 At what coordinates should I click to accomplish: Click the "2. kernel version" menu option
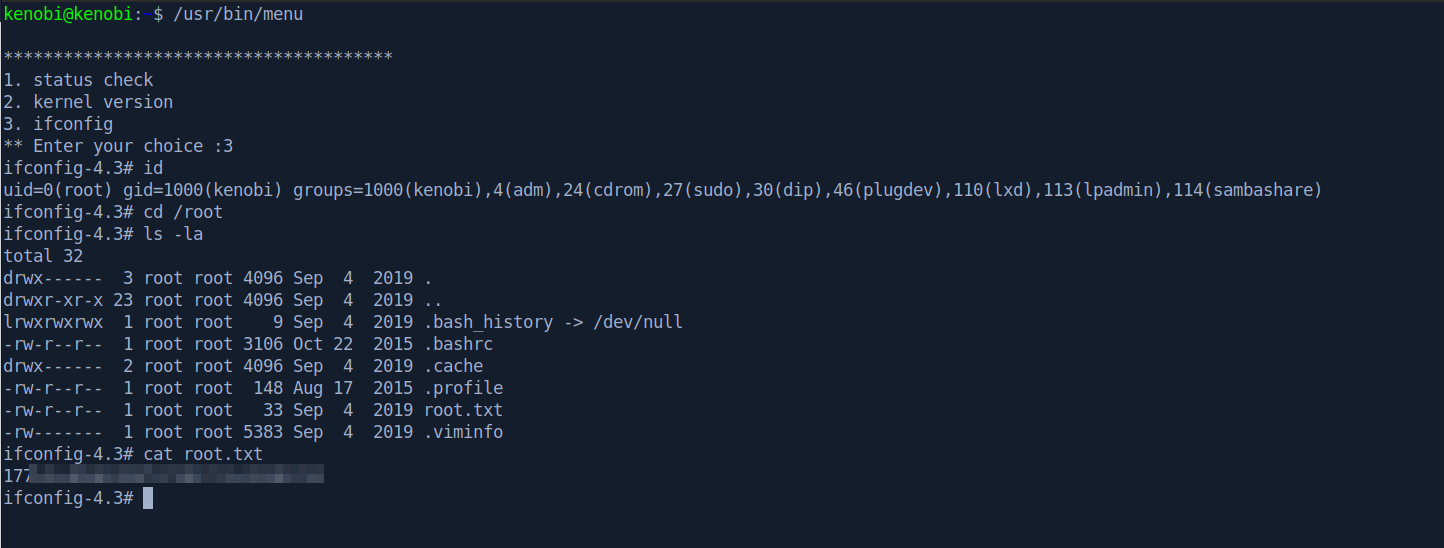point(88,102)
